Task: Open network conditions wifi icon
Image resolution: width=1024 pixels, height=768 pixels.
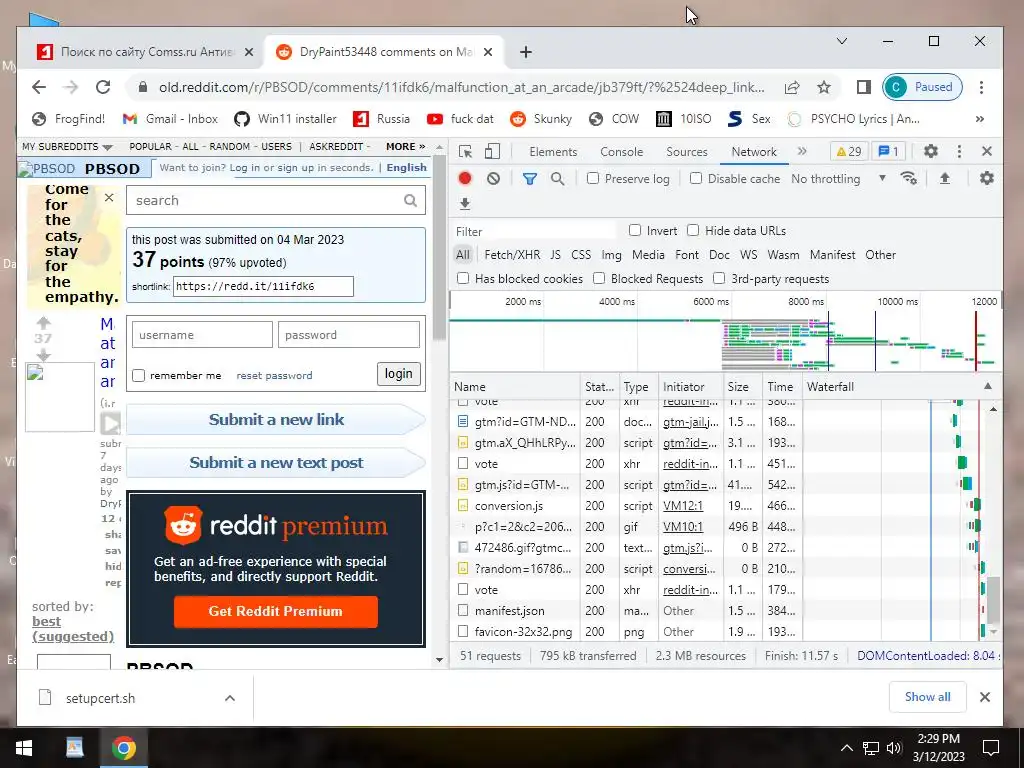Action: [x=908, y=178]
